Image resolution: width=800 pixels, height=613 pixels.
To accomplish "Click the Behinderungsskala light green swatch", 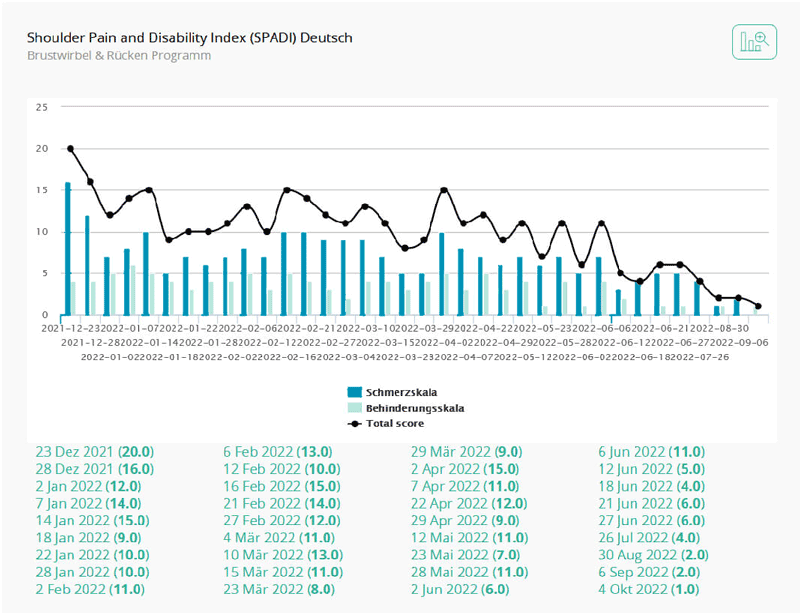I will coord(355,408).
